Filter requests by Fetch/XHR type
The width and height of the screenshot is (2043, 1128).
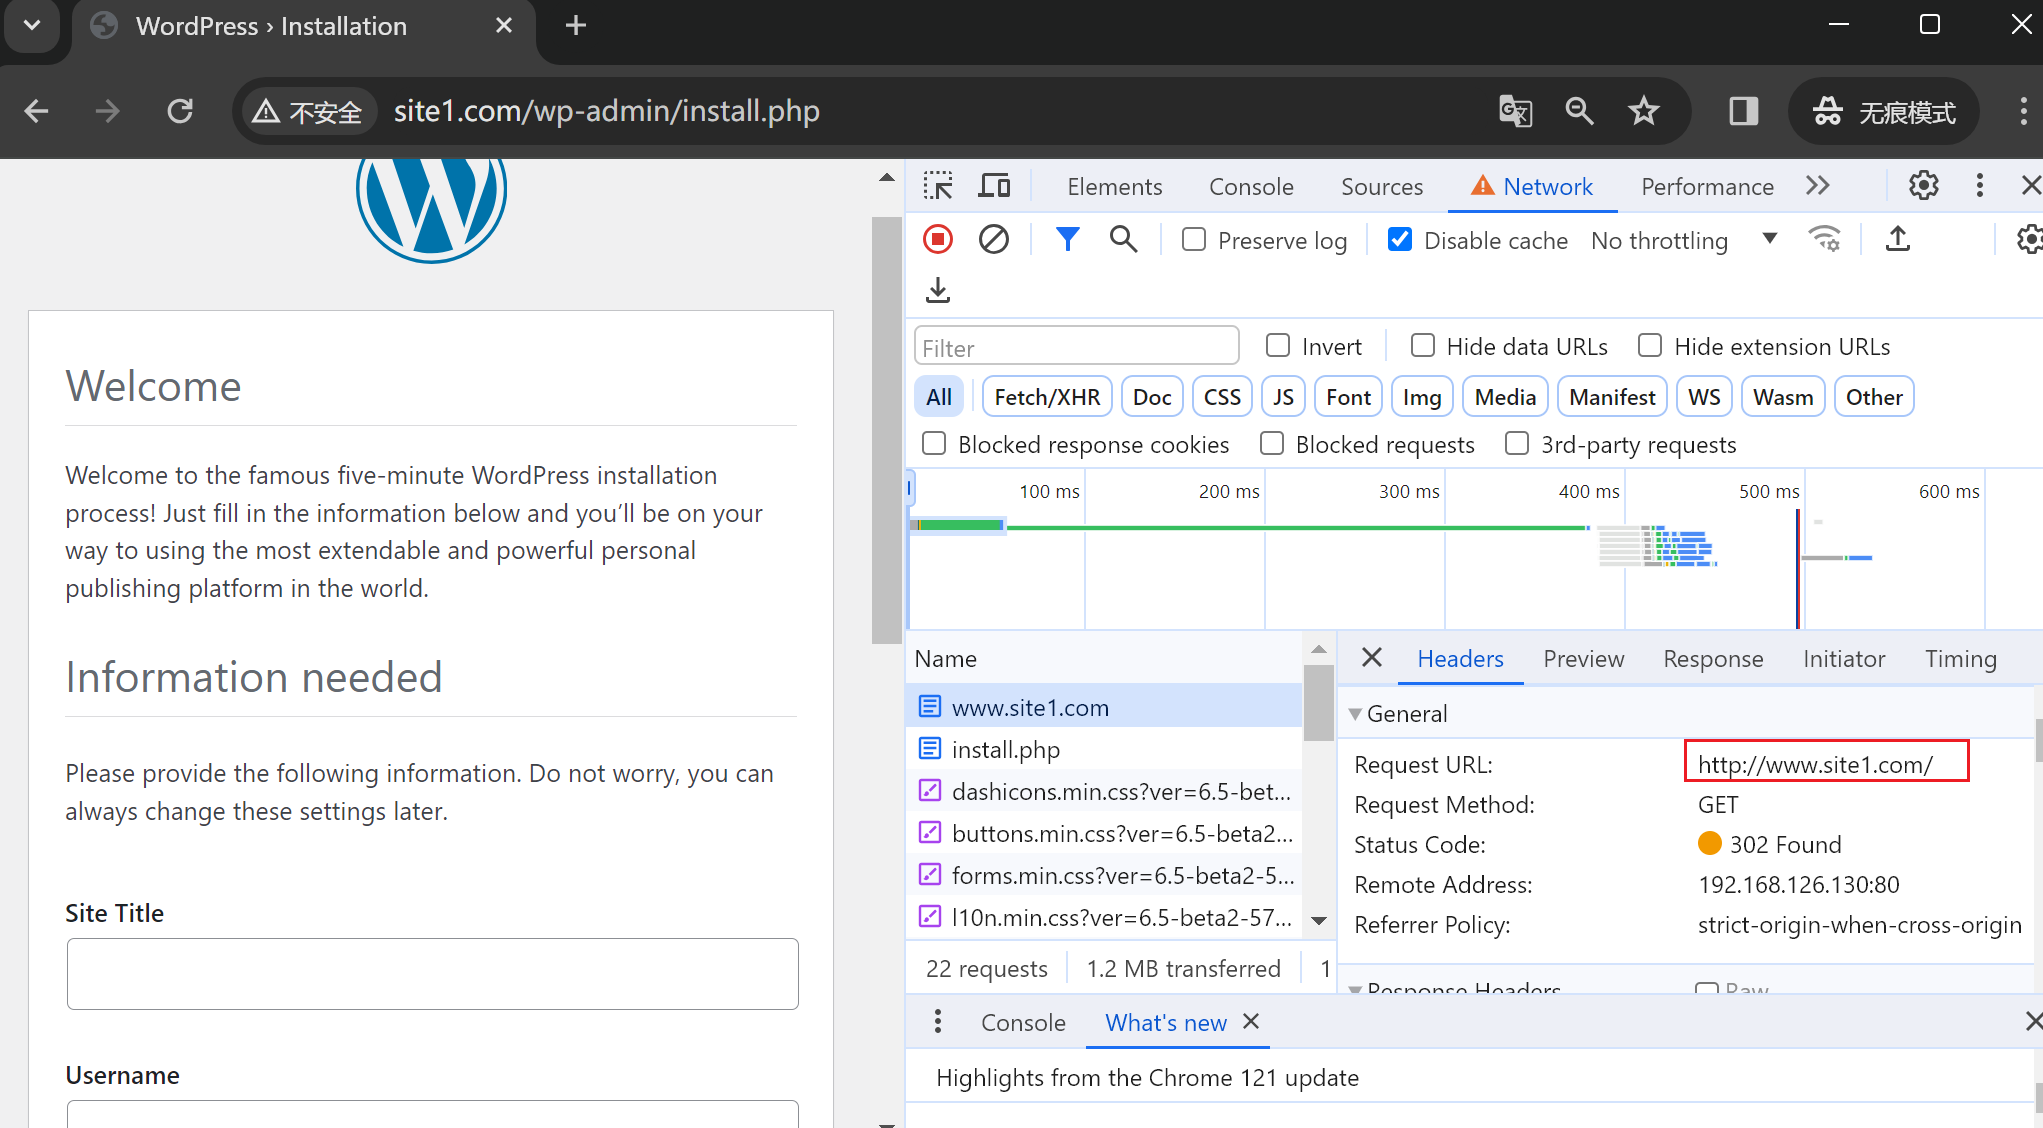pyautogui.click(x=1047, y=397)
